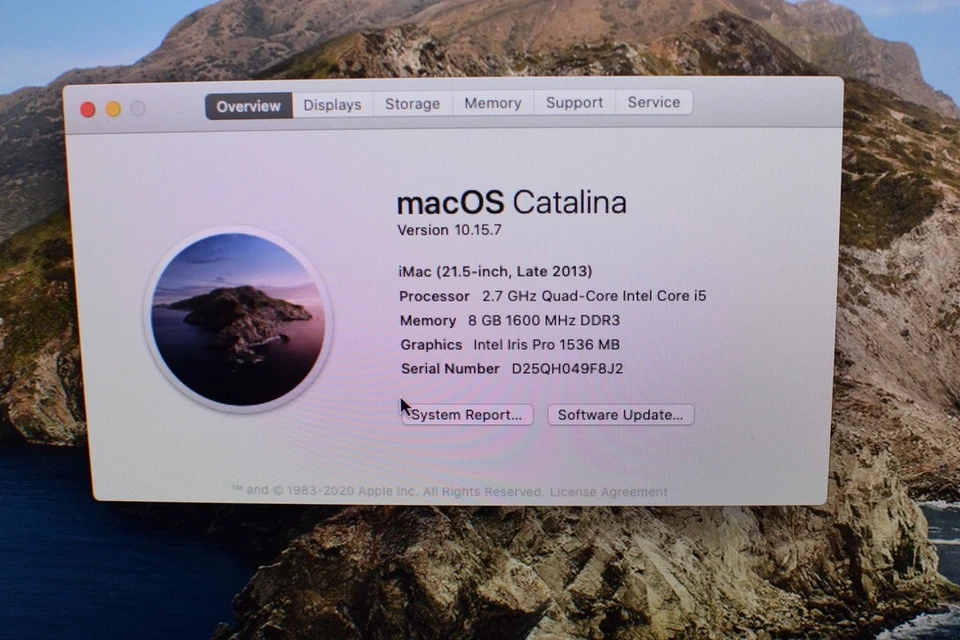
Task: Click the Version 10.15.7 text
Action: click(x=449, y=230)
